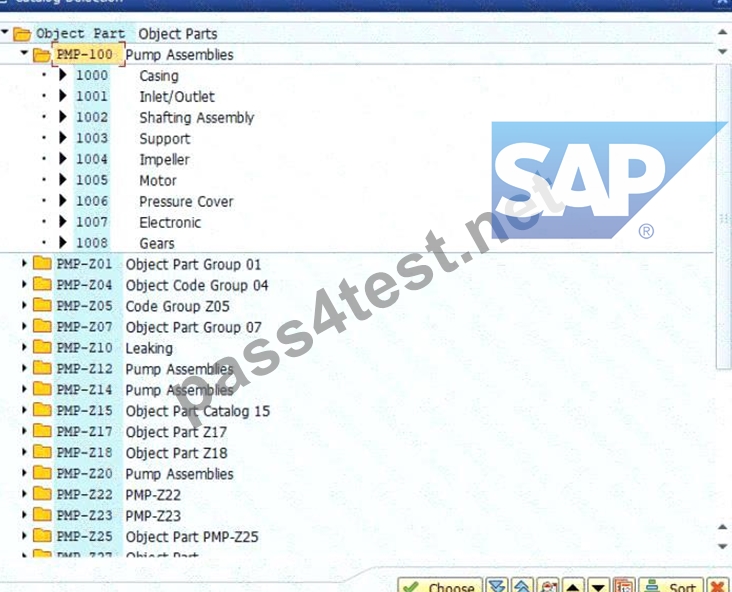Expand the PMP-Z04 folder arrow

(24, 284)
